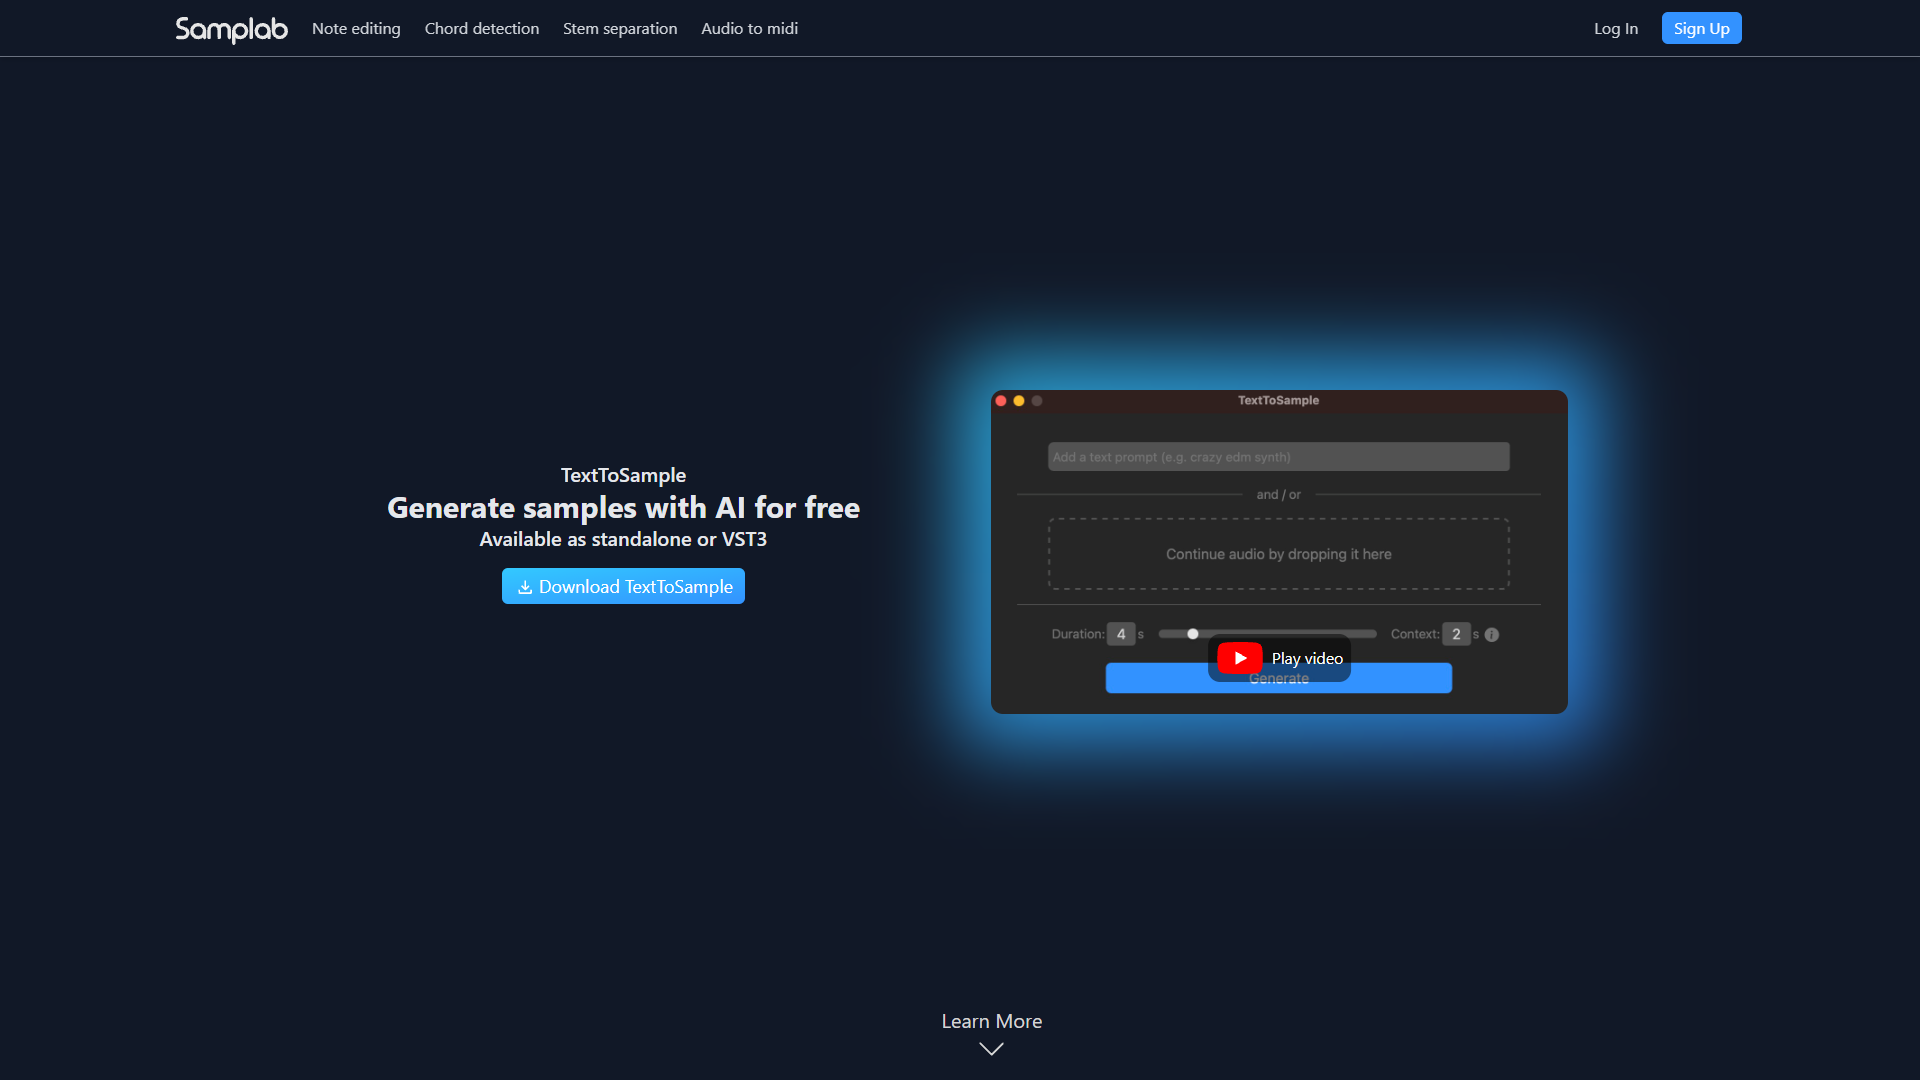Click the Download TextToSample button

tap(623, 586)
